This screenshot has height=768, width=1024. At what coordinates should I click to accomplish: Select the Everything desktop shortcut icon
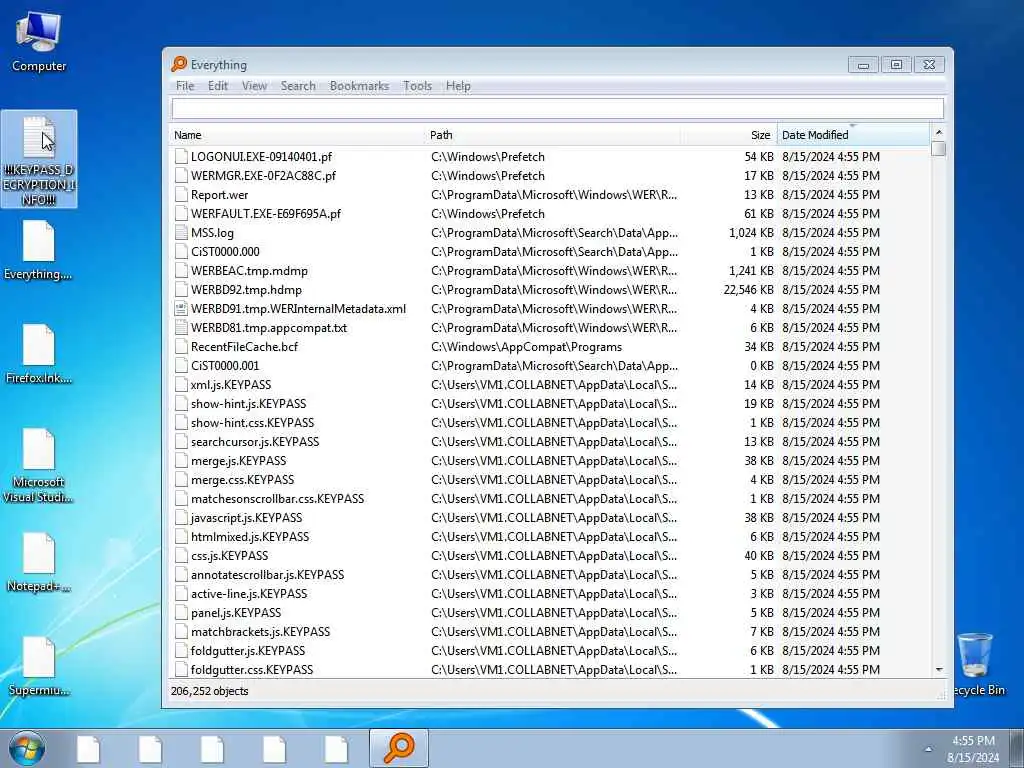(39, 251)
